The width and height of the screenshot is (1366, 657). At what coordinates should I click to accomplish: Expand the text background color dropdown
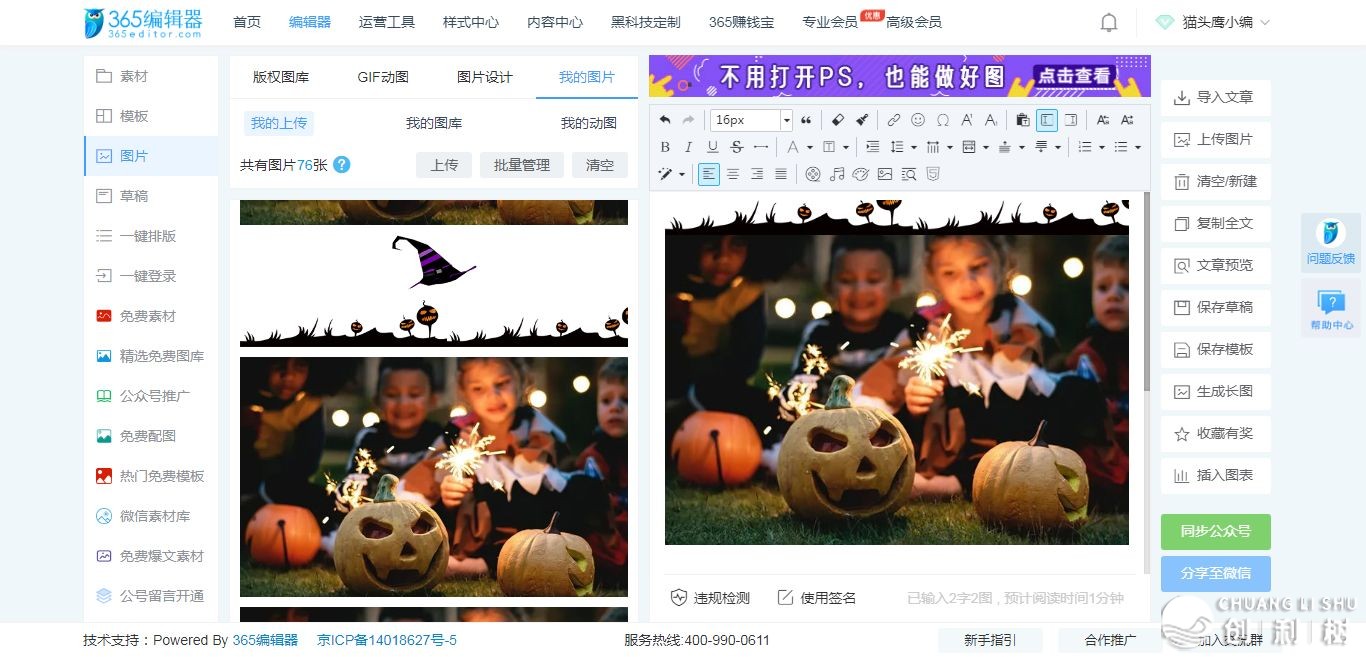pos(846,147)
